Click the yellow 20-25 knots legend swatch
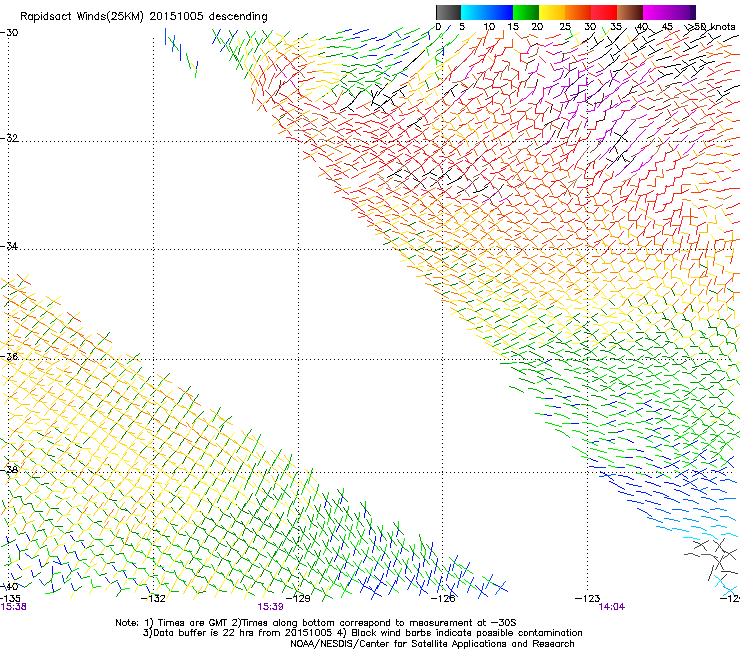740x650 pixels. 552,12
